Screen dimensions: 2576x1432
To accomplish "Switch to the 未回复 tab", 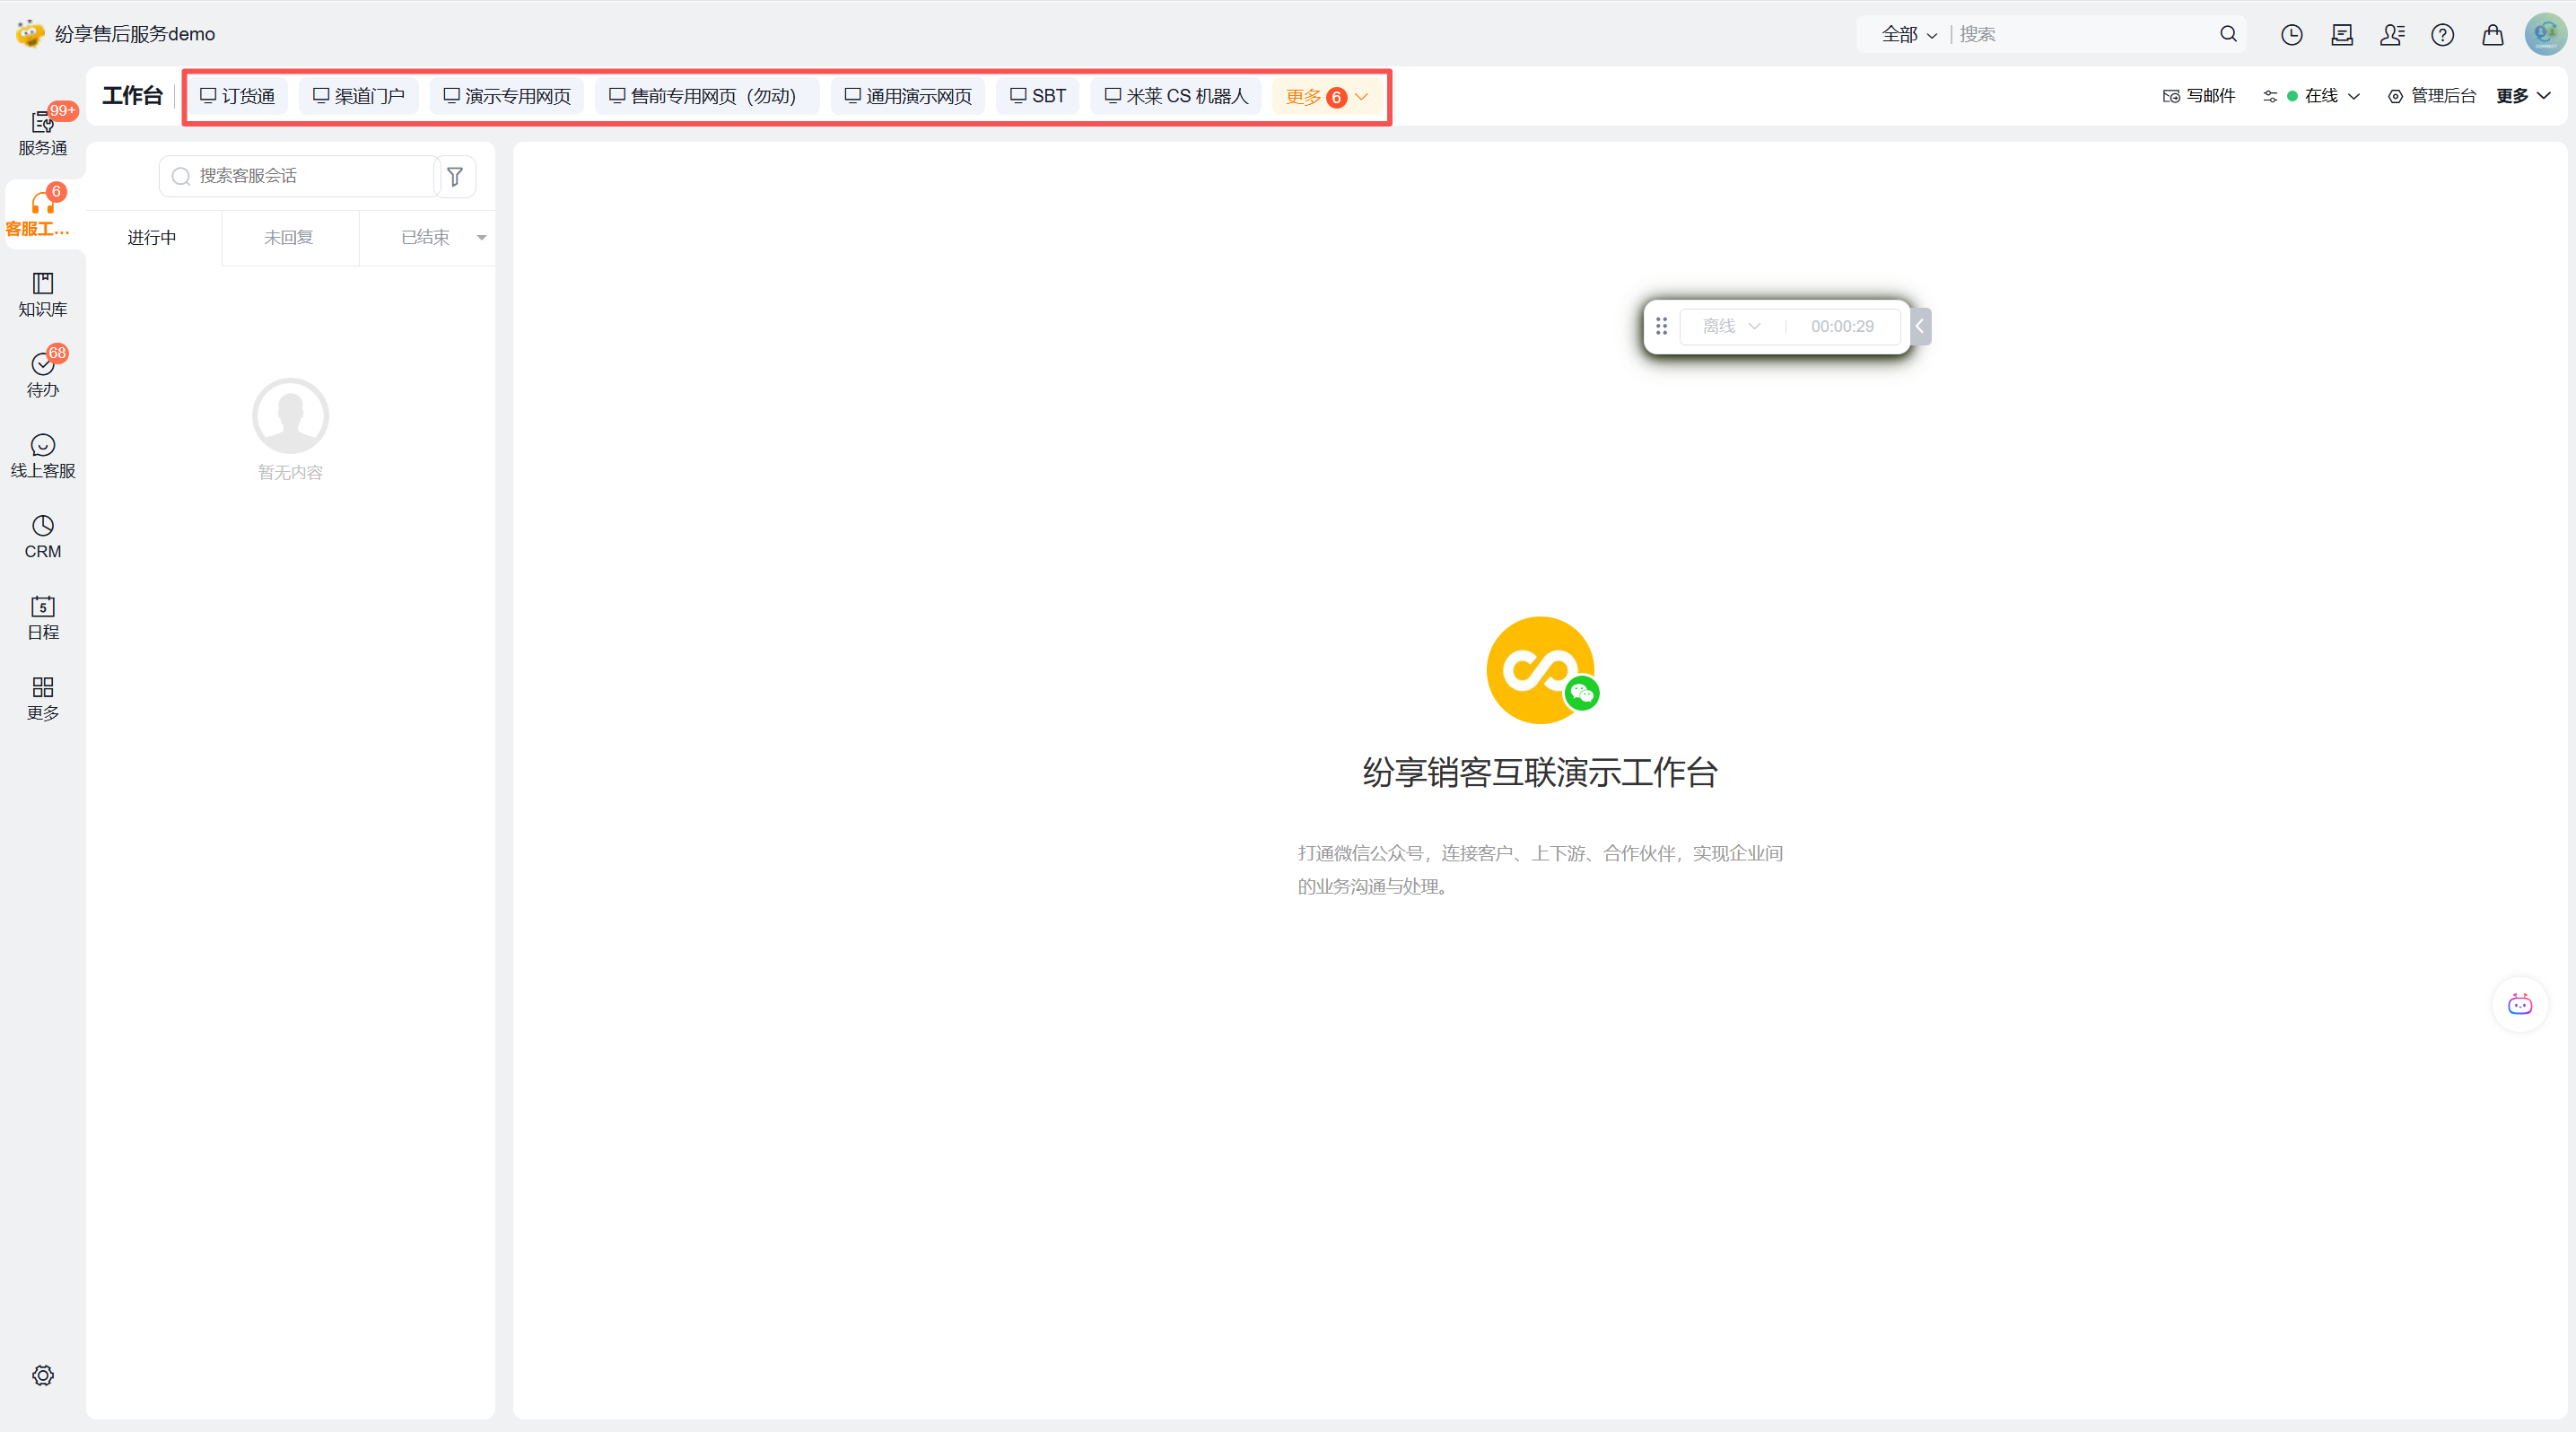I will tap(288, 238).
